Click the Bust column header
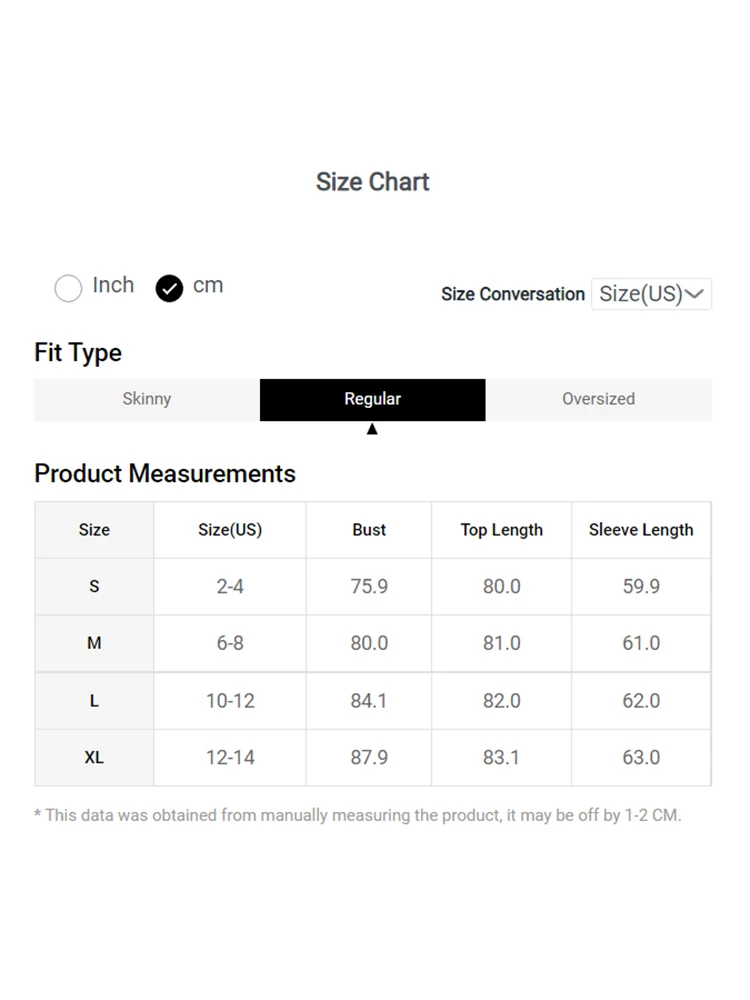 (369, 530)
